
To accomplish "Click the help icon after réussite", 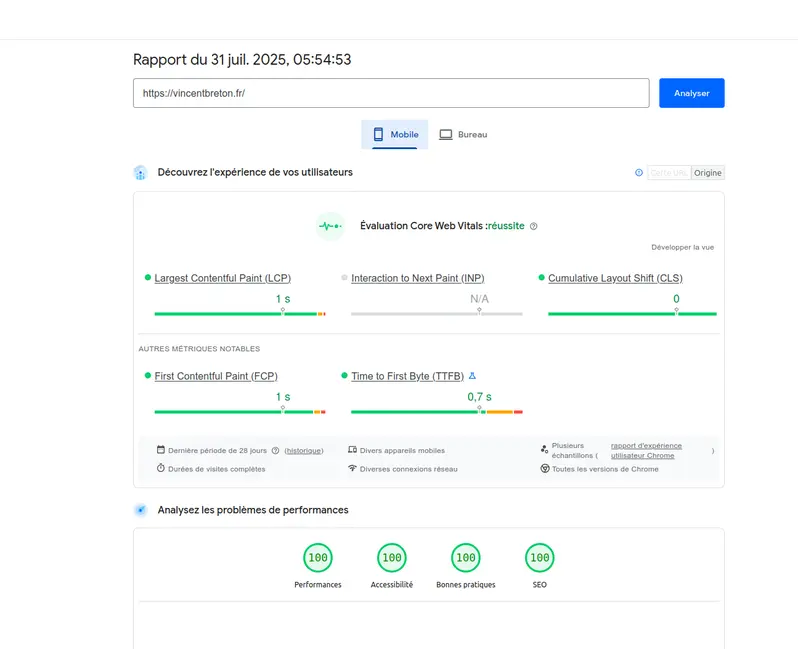I will (533, 226).
